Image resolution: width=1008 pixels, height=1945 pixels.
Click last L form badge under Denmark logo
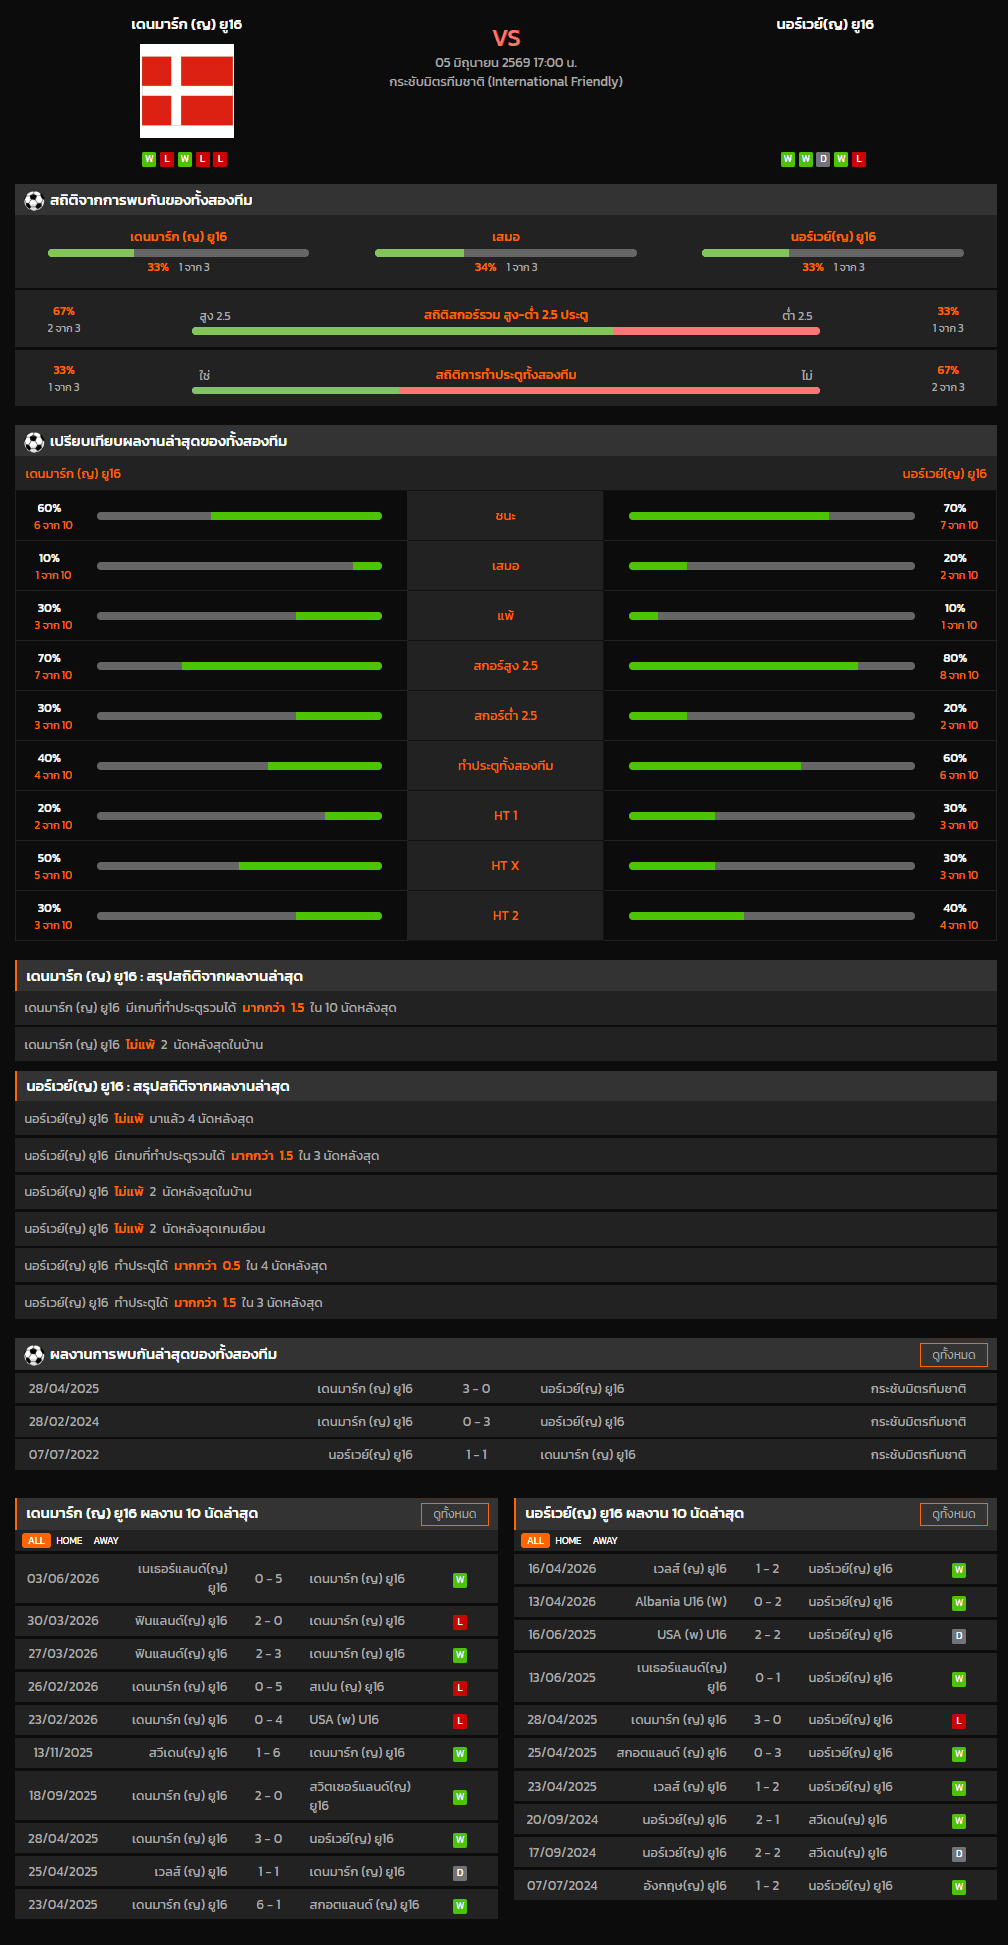[x=221, y=159]
